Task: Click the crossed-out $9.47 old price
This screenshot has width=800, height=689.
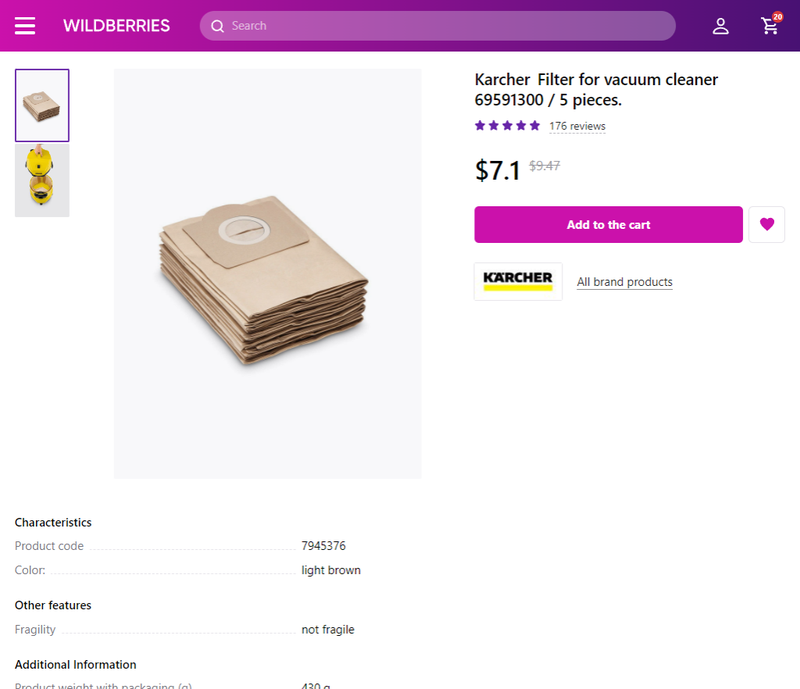Action: (544, 166)
